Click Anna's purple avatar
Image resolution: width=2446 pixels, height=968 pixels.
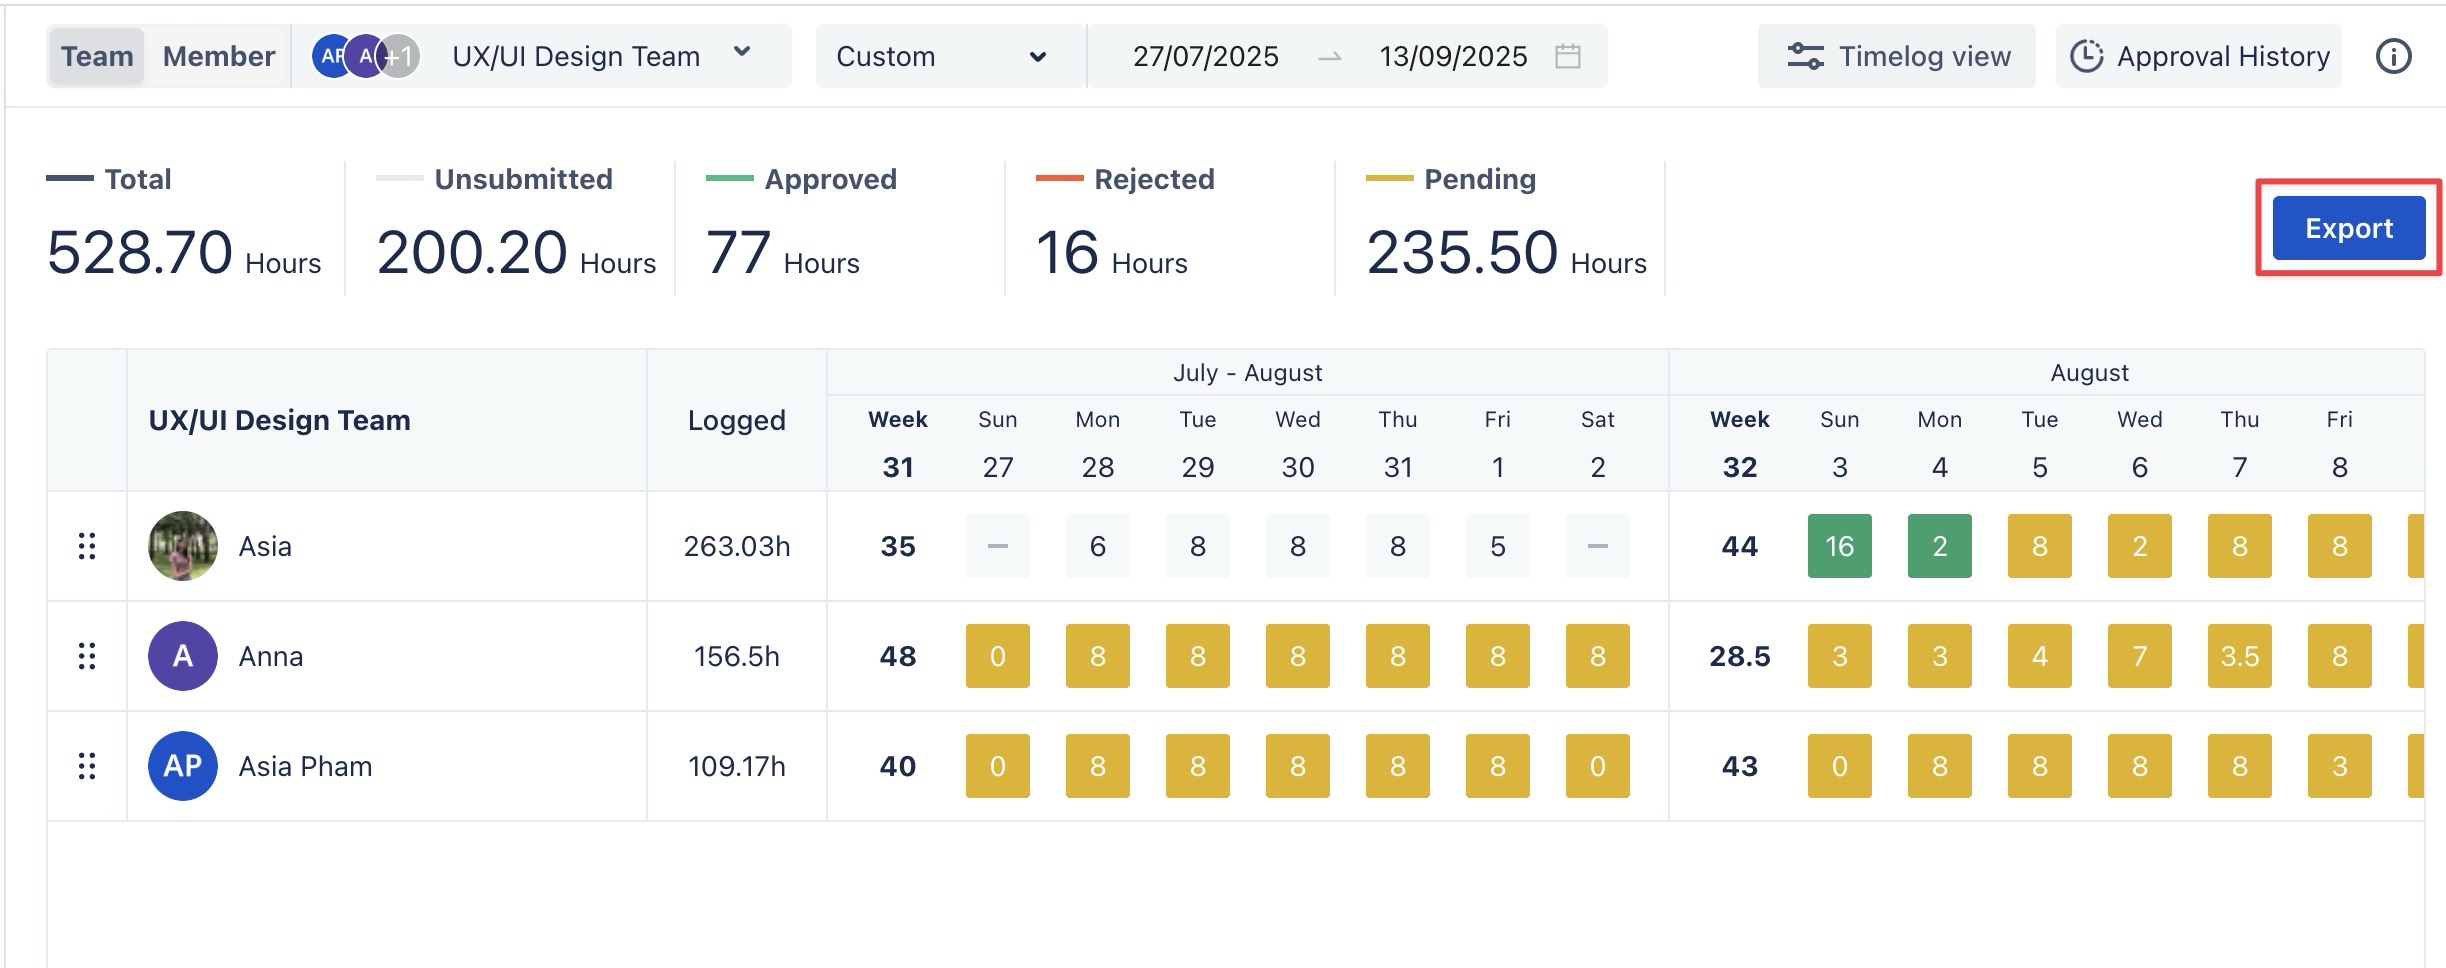tap(183, 656)
